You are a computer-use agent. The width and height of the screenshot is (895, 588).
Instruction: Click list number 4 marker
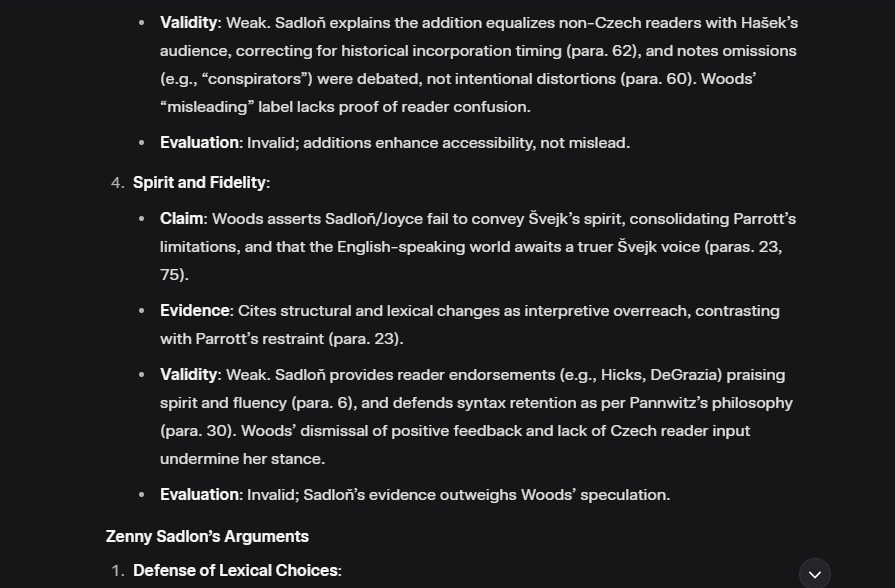point(117,182)
